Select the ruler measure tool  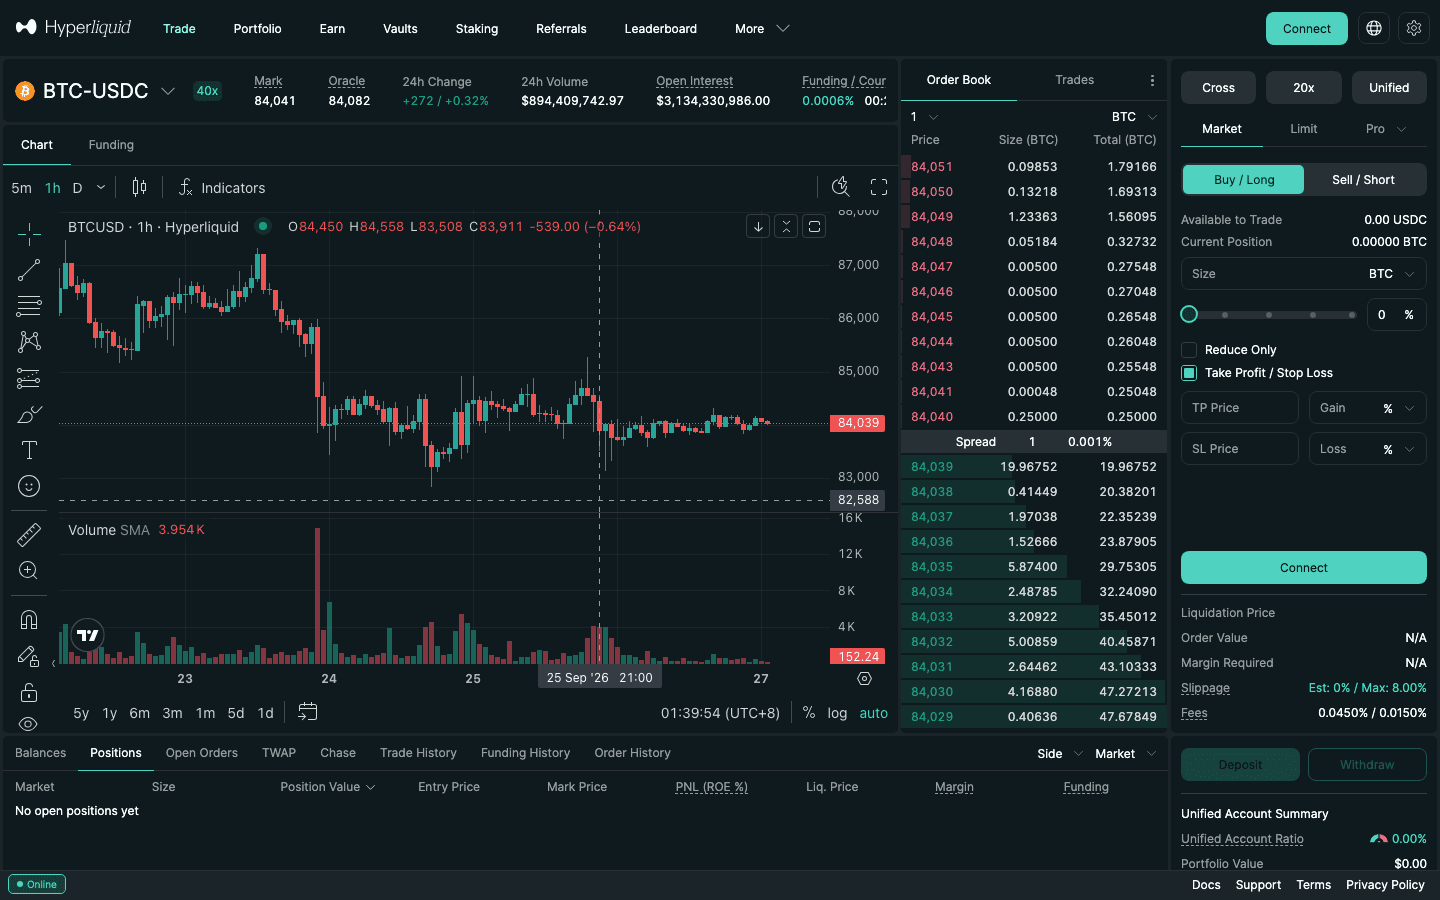tap(29, 535)
